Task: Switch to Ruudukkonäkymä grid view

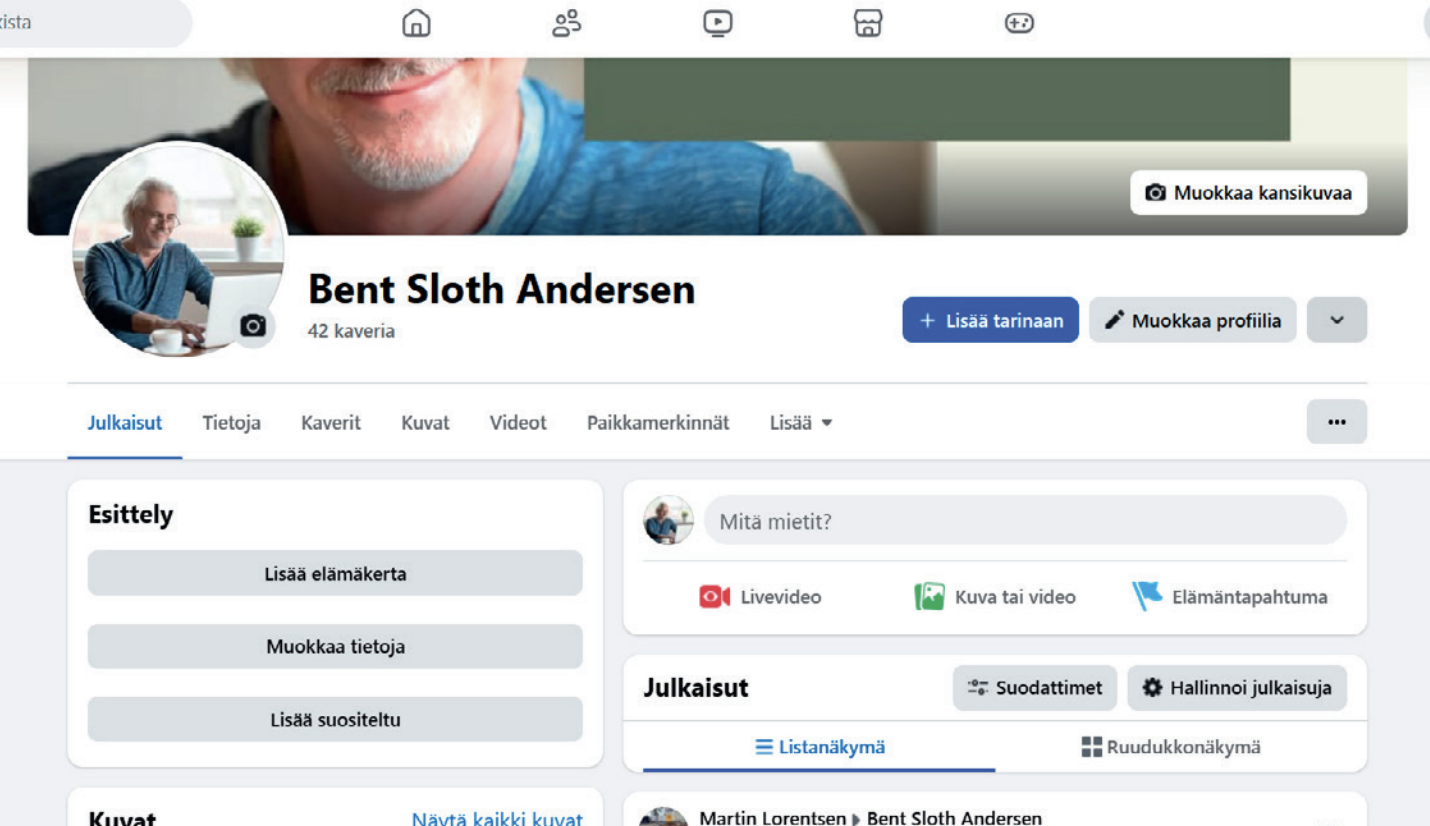Action: (1171, 747)
